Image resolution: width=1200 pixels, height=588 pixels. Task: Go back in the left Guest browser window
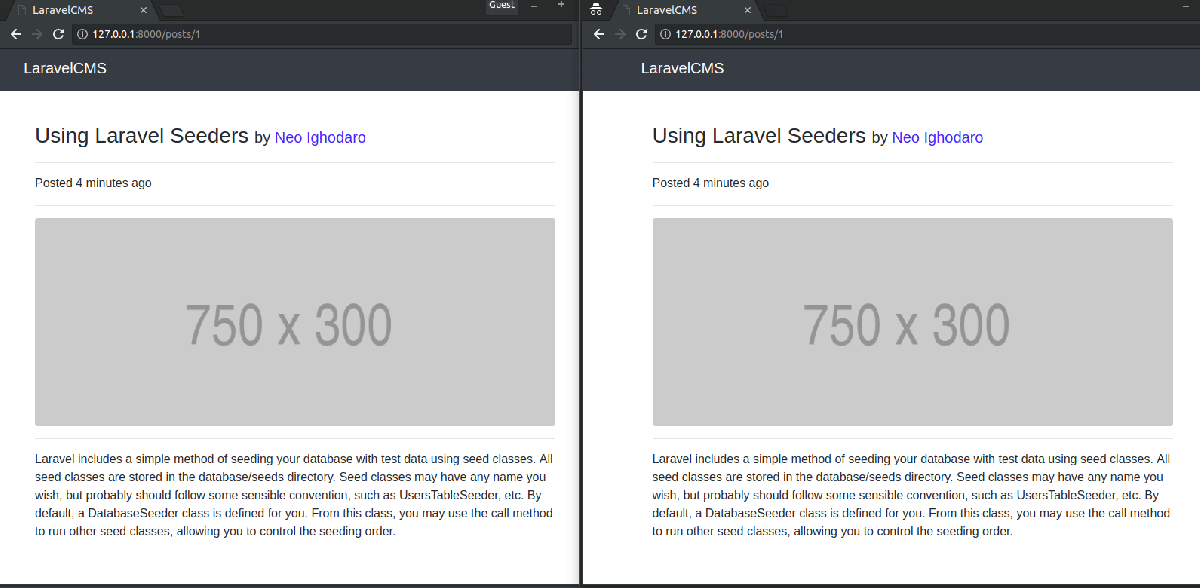17,34
